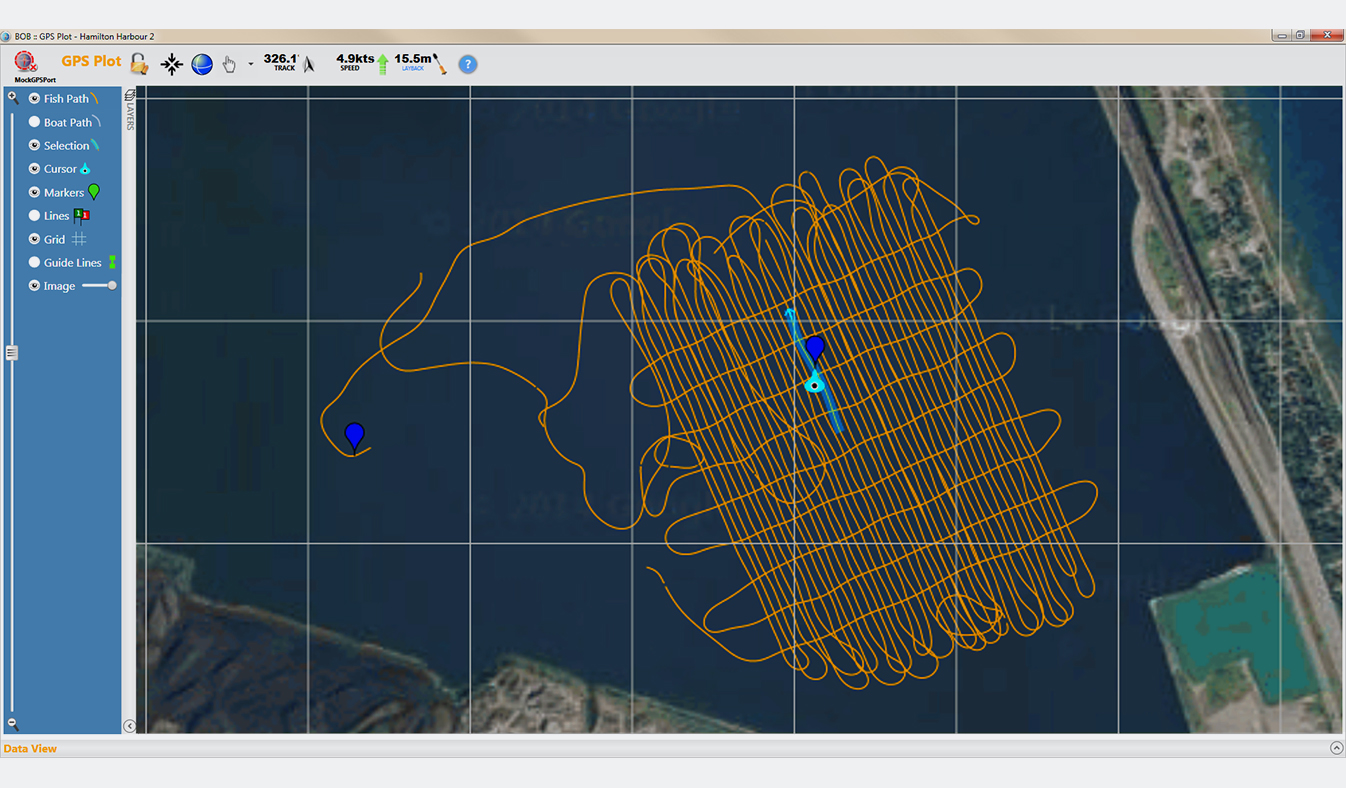Viewport: 1346px width, 788px height.
Task: Click the globe map view icon
Action: [200, 63]
